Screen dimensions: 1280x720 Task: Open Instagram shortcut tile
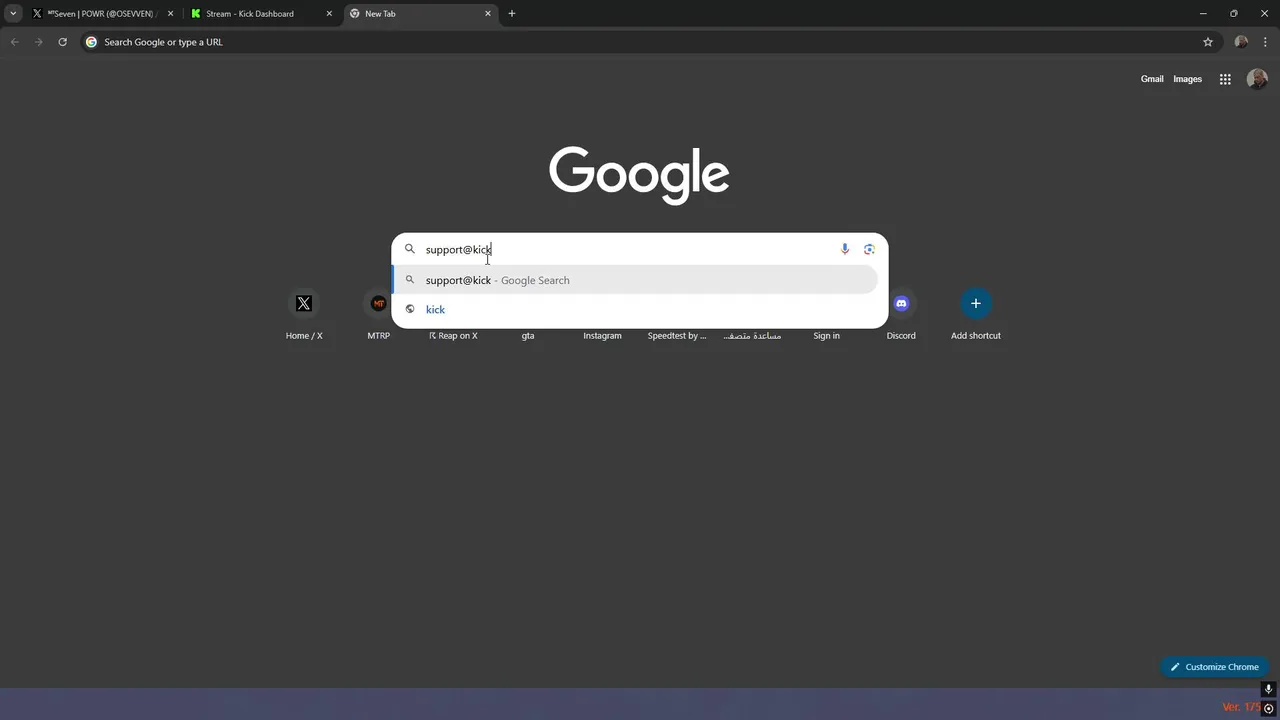tap(602, 335)
